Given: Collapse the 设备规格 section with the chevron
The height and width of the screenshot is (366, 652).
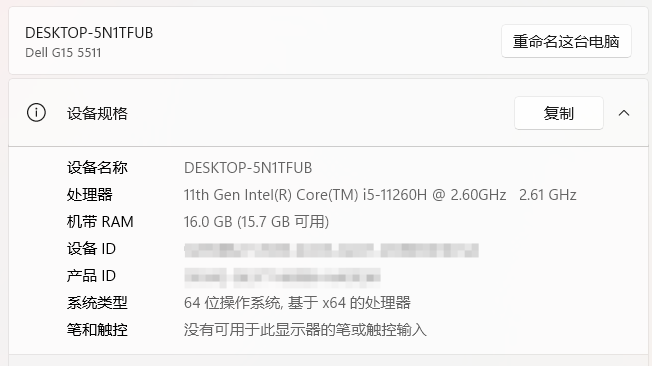Looking at the screenshot, I should 624,113.
